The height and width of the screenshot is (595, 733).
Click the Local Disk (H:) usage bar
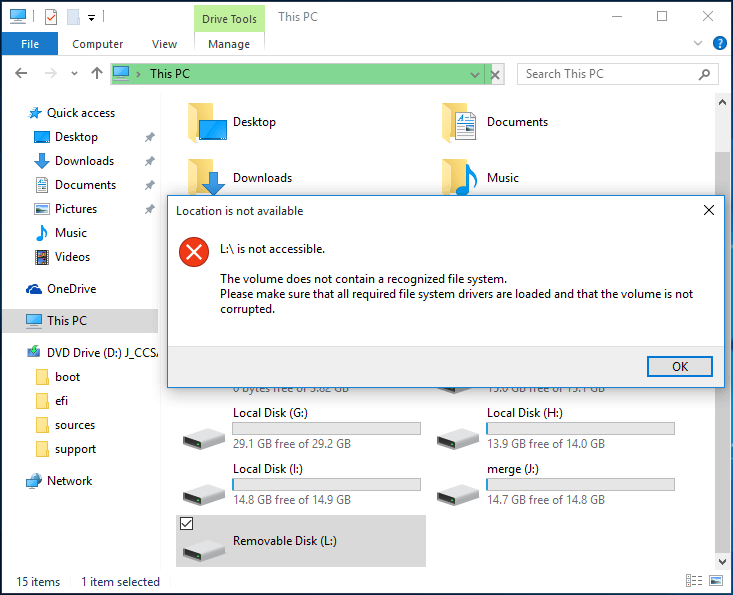click(x=580, y=428)
